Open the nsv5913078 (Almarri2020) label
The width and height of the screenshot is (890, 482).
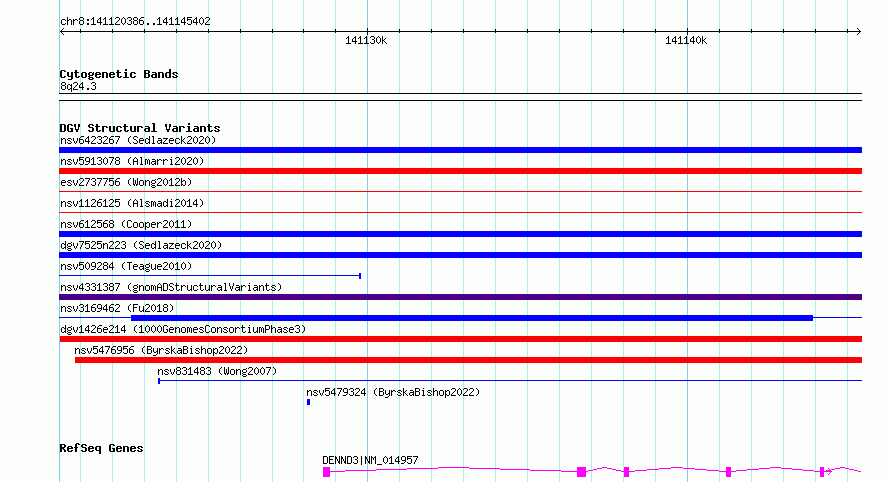pyautogui.click(x=132, y=161)
